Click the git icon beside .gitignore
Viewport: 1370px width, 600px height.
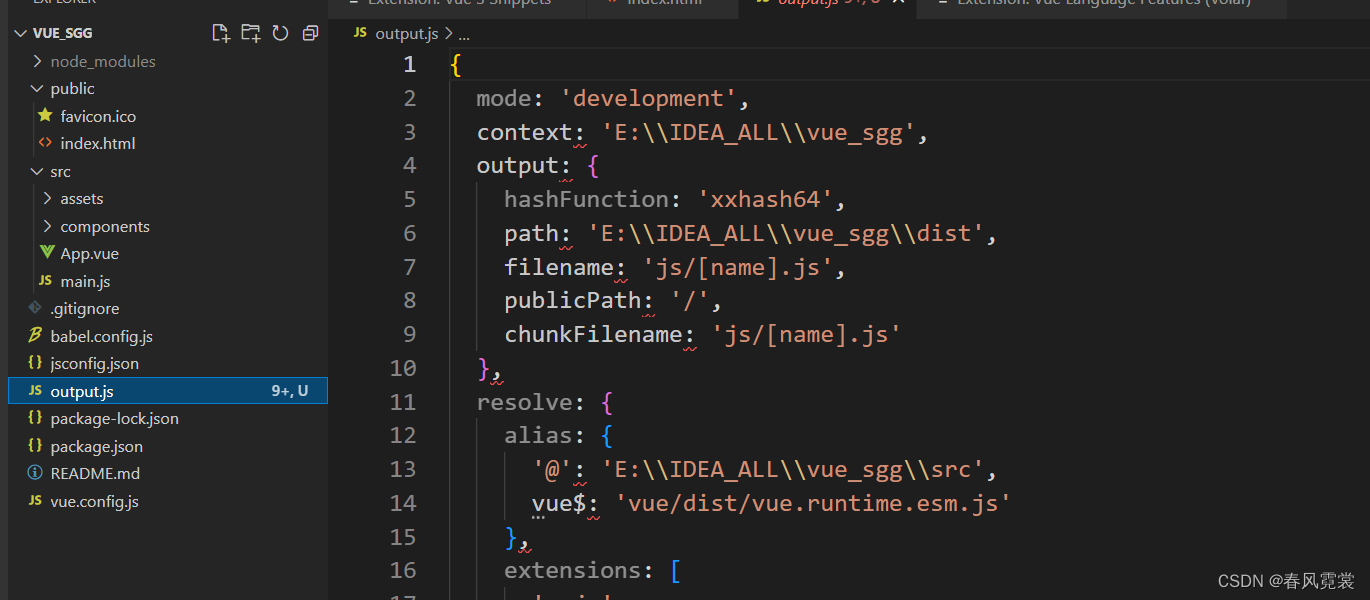35,308
